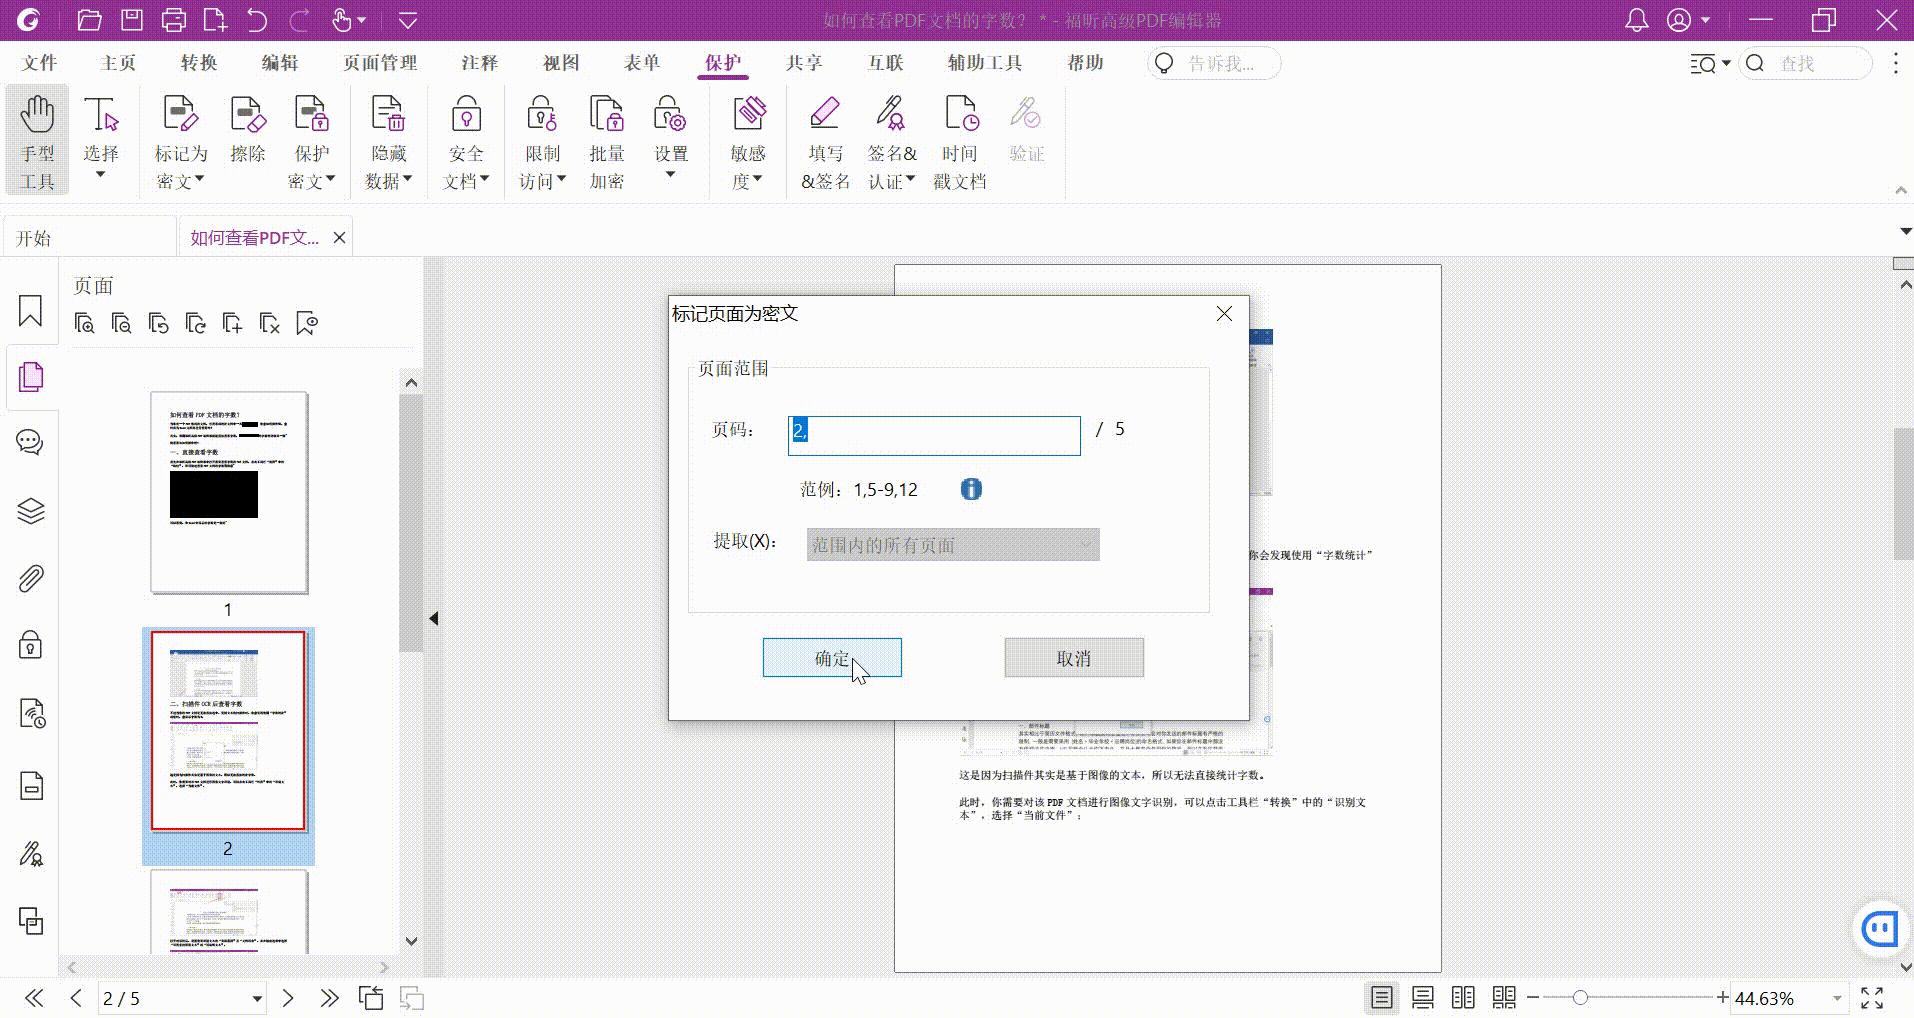1914x1018 pixels.
Task: Toggle fullscreen reading mode
Action: click(1872, 997)
